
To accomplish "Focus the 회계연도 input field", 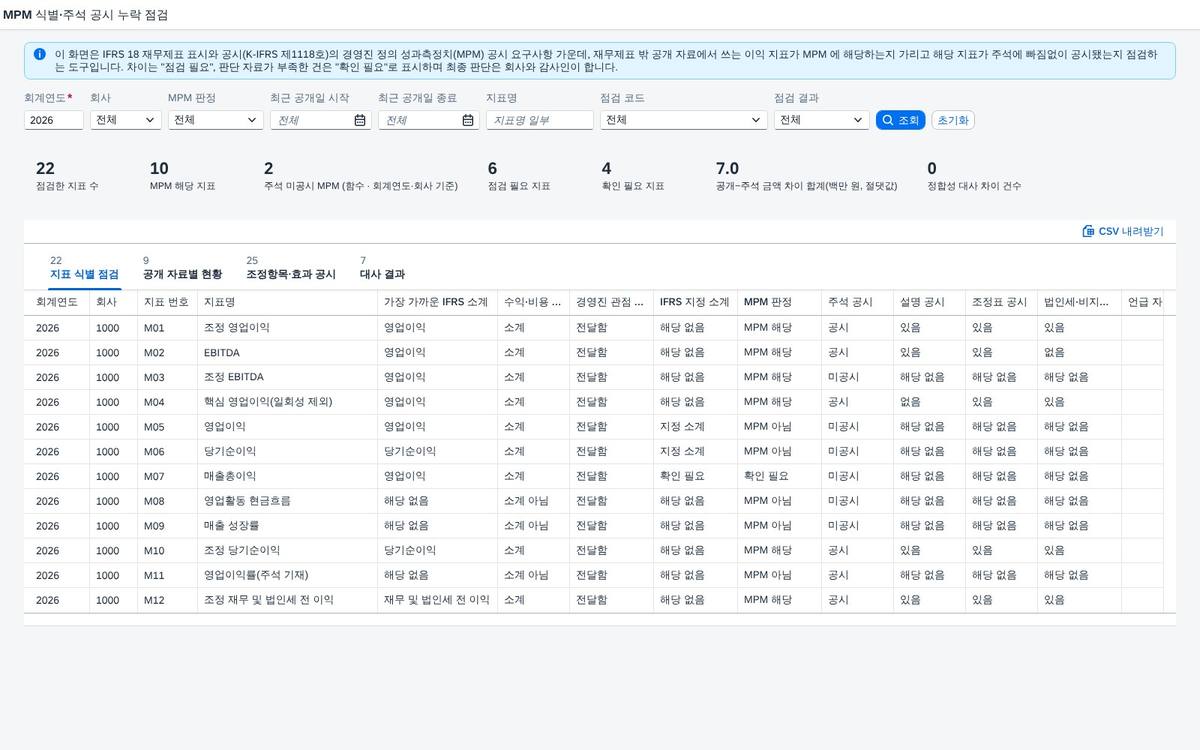I will (54, 120).
